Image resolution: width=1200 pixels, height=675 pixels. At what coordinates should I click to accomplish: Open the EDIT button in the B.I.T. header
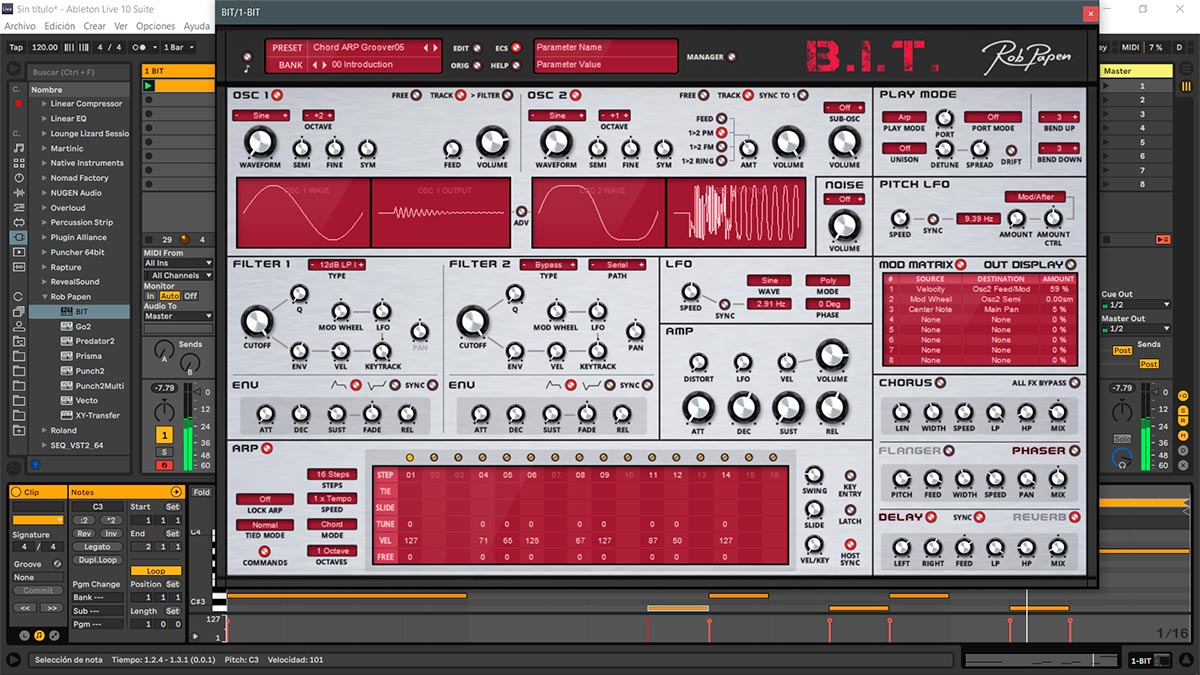point(477,48)
